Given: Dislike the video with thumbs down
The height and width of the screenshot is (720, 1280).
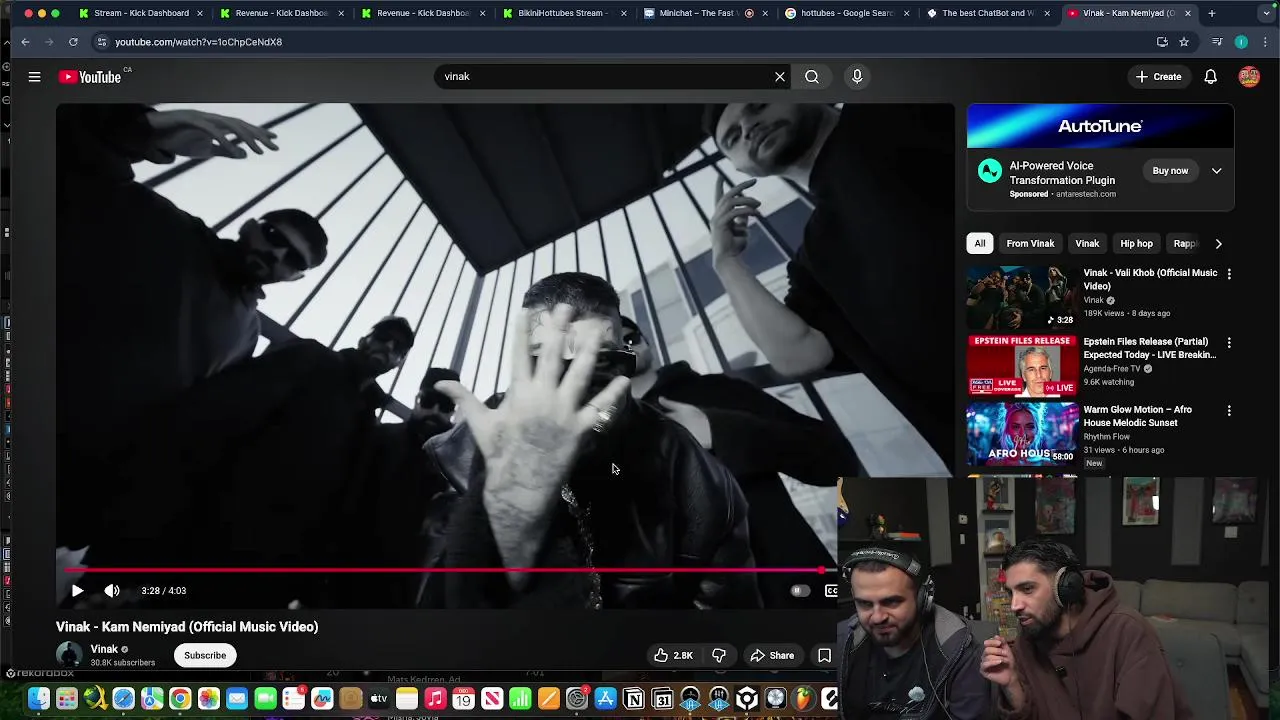Looking at the screenshot, I should tap(719, 656).
